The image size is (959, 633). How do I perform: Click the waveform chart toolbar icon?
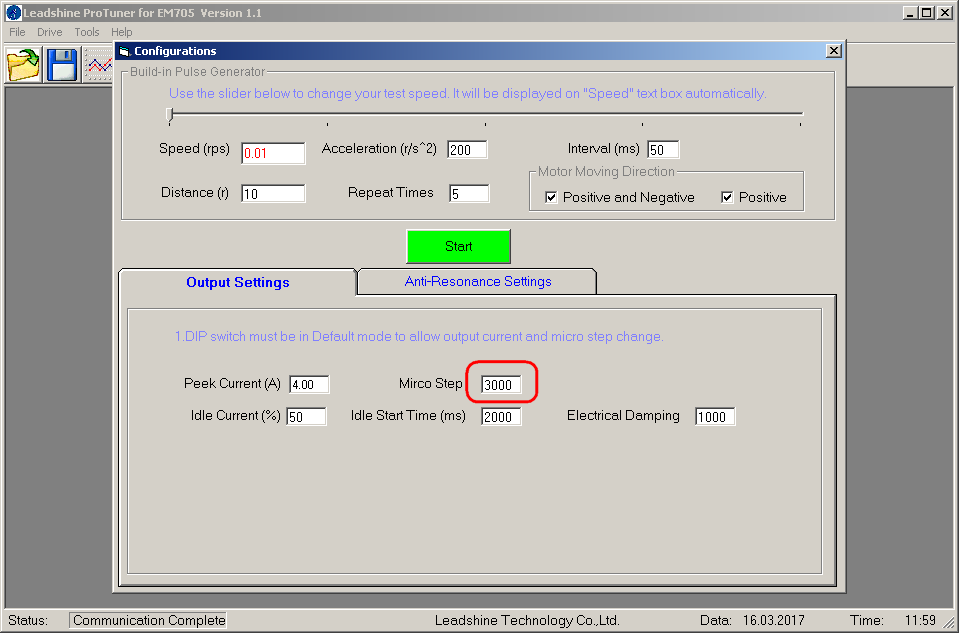98,65
